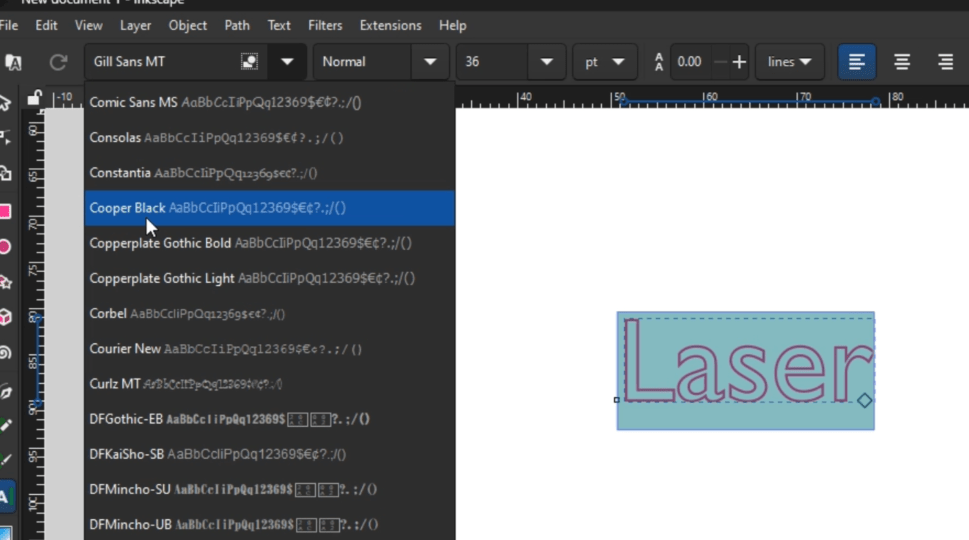Set text alignment to center
Image resolution: width=969 pixels, height=540 pixels.
(x=901, y=62)
